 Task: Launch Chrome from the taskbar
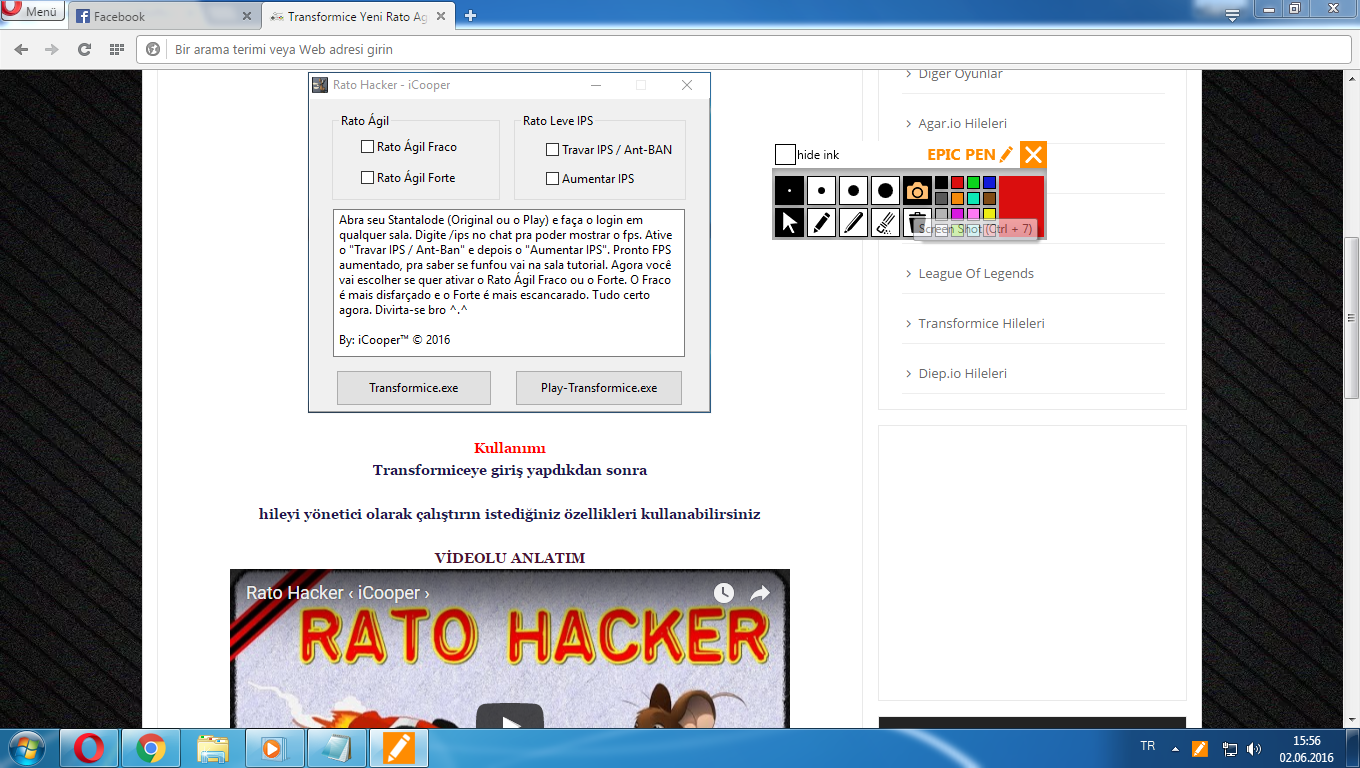click(151, 748)
